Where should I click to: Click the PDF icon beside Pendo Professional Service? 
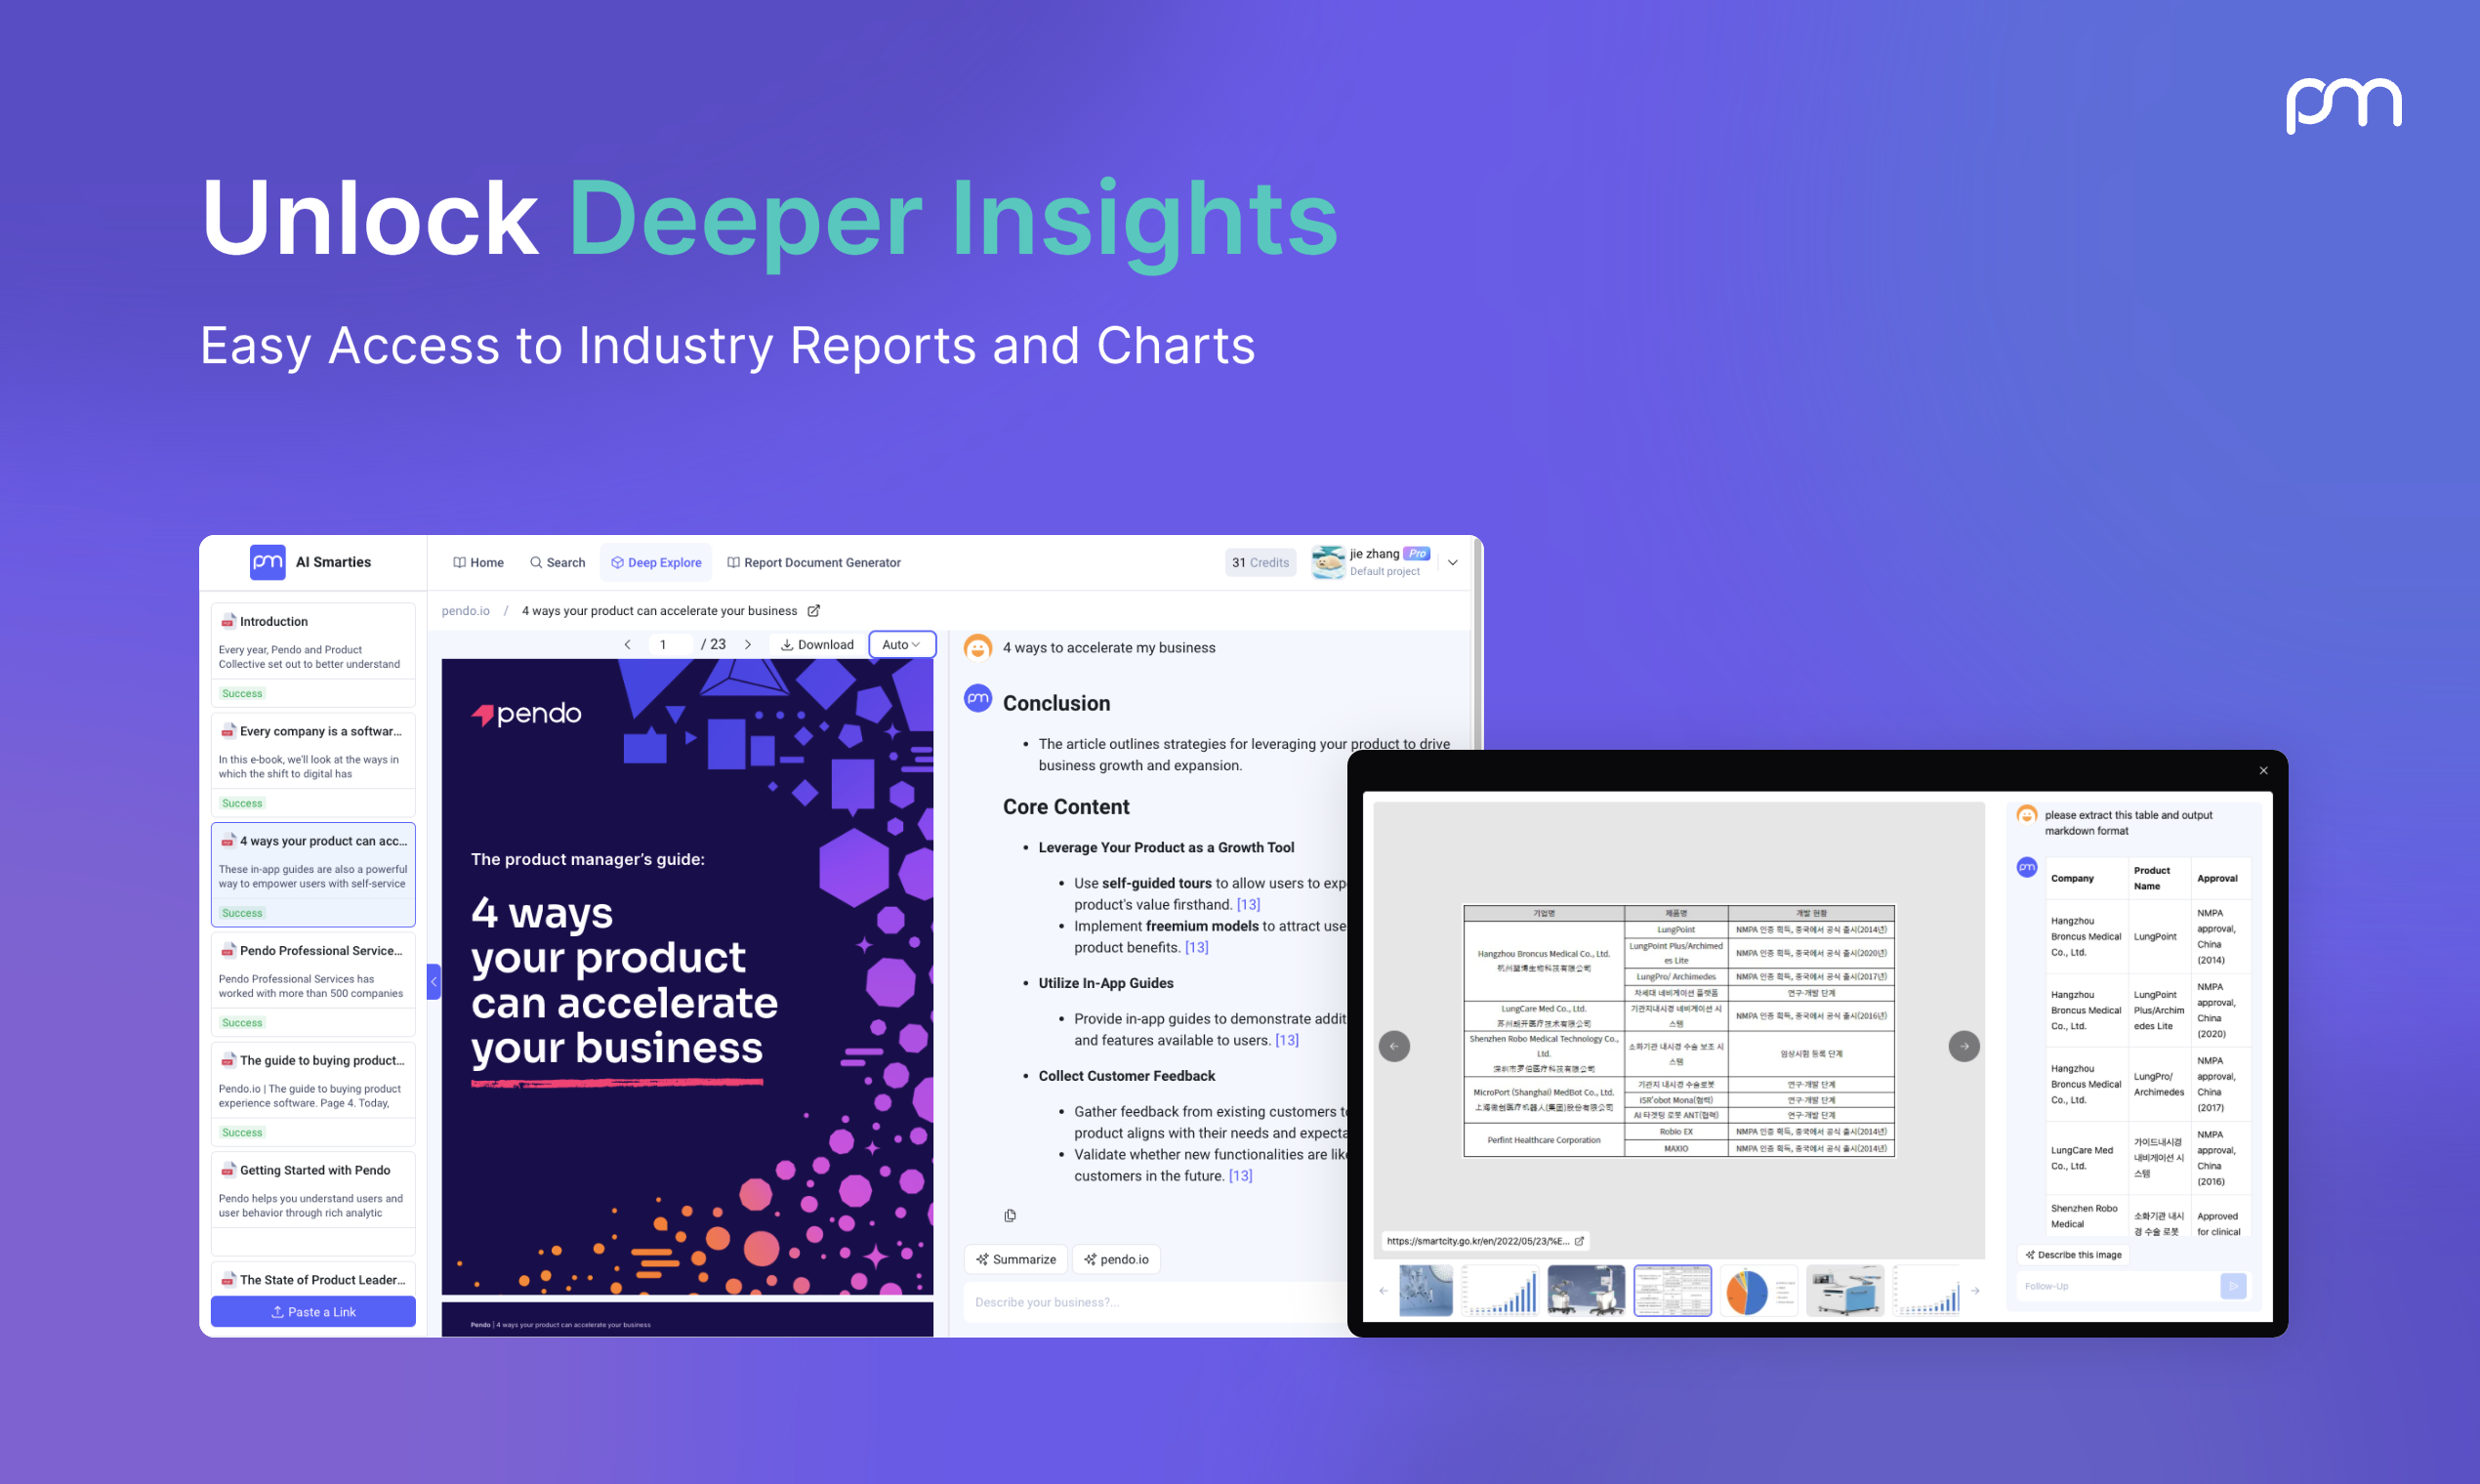(x=228, y=950)
